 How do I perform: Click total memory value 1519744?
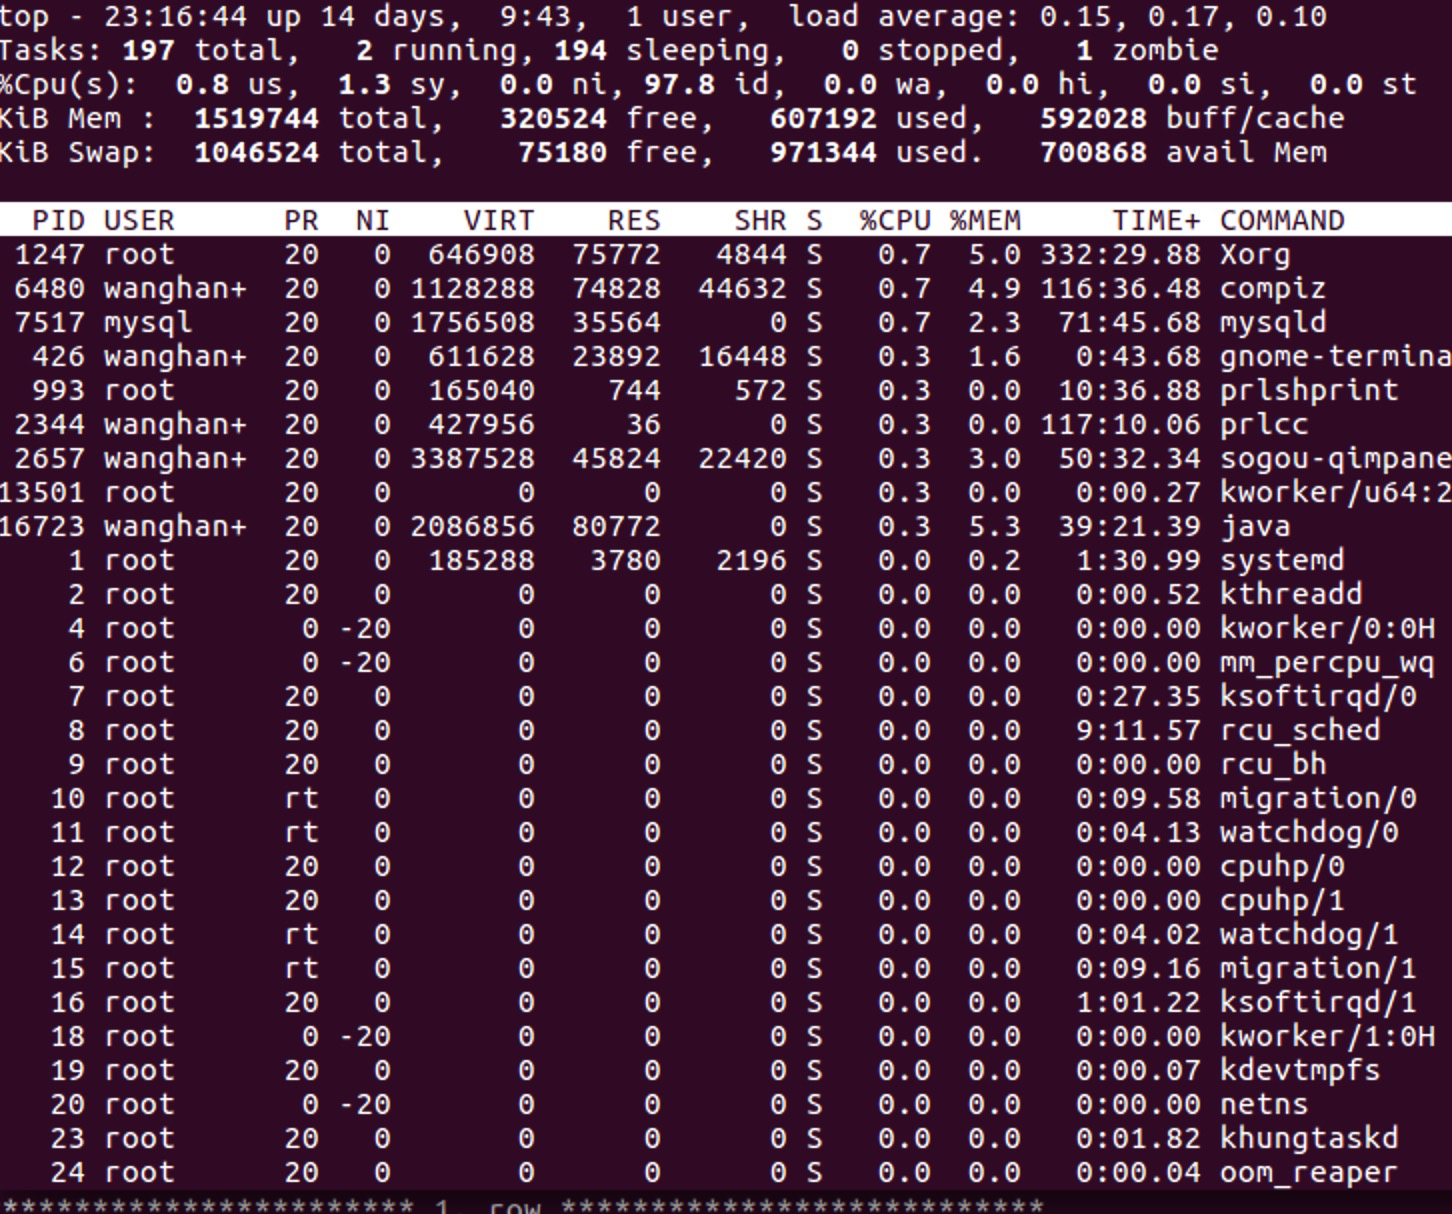(256, 118)
